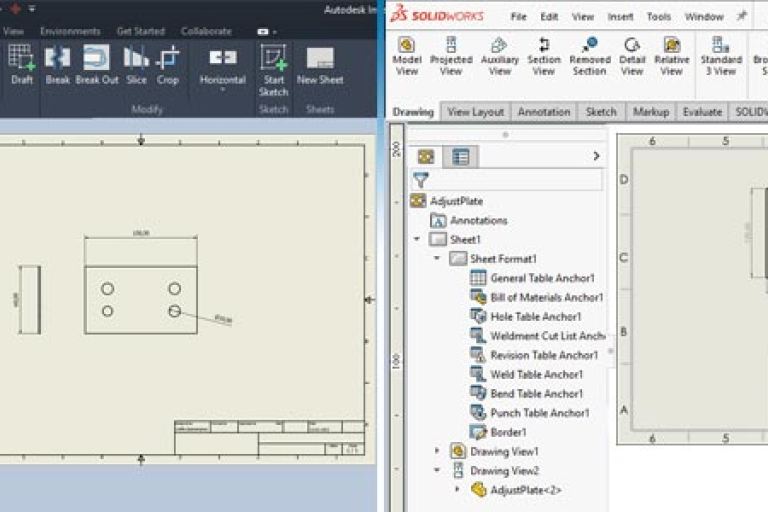Collapse the Sheet1 tree node
768x512 pixels.
417,240
